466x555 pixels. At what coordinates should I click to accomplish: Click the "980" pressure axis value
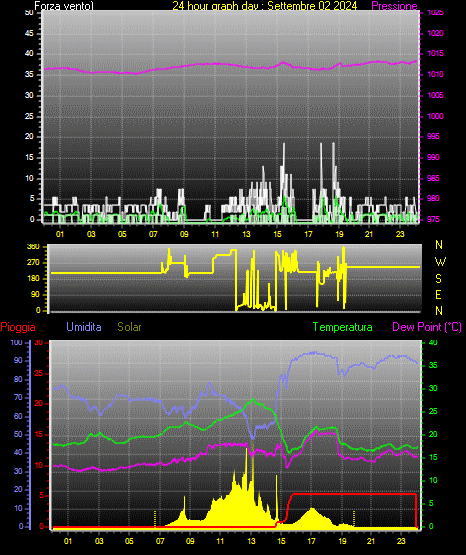tap(433, 198)
